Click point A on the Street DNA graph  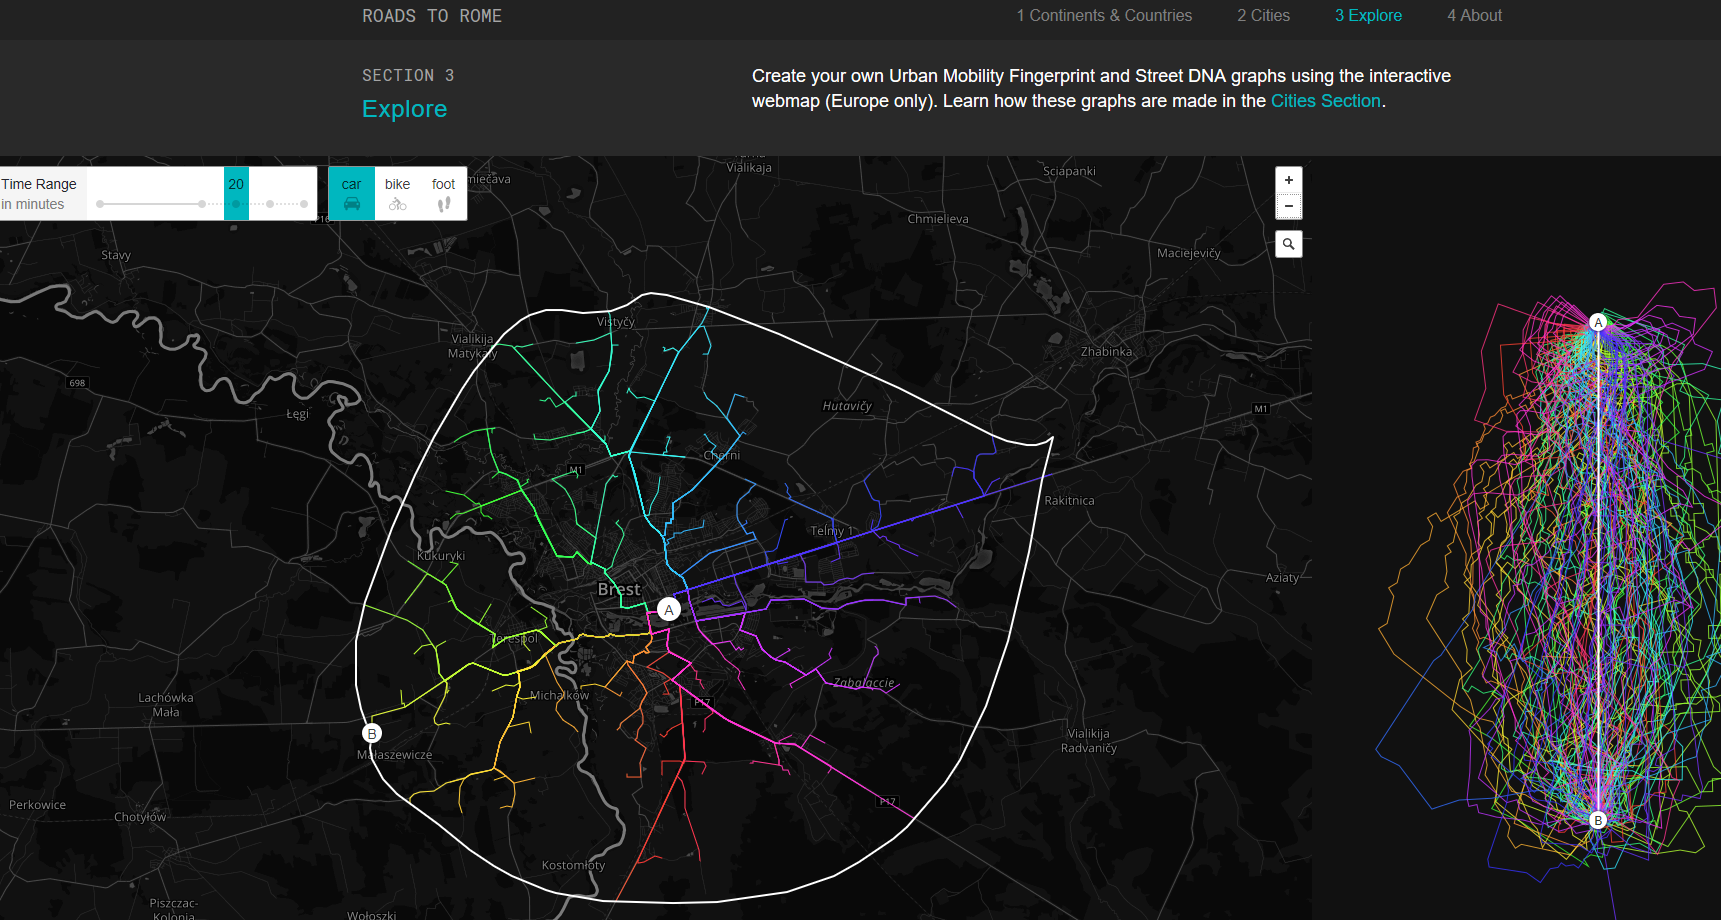[x=1598, y=322]
